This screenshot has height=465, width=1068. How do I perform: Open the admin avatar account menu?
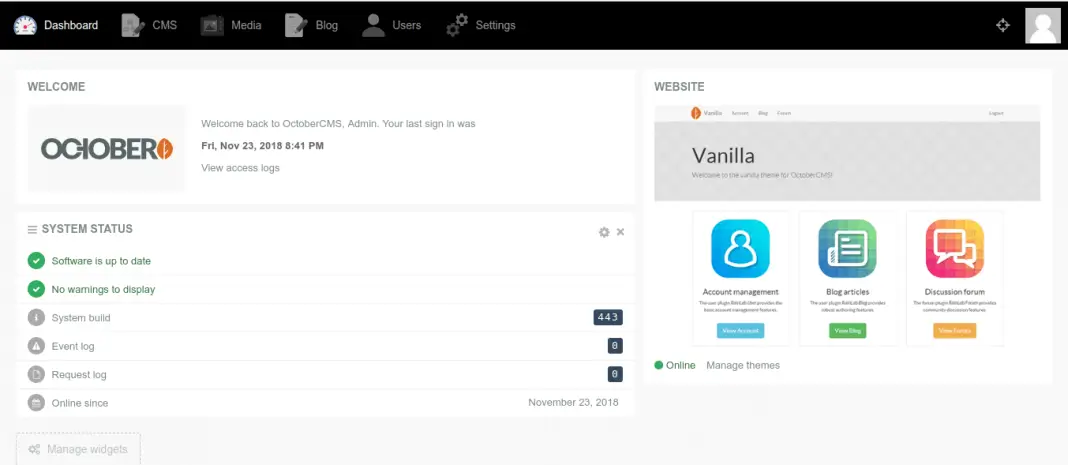1042,25
